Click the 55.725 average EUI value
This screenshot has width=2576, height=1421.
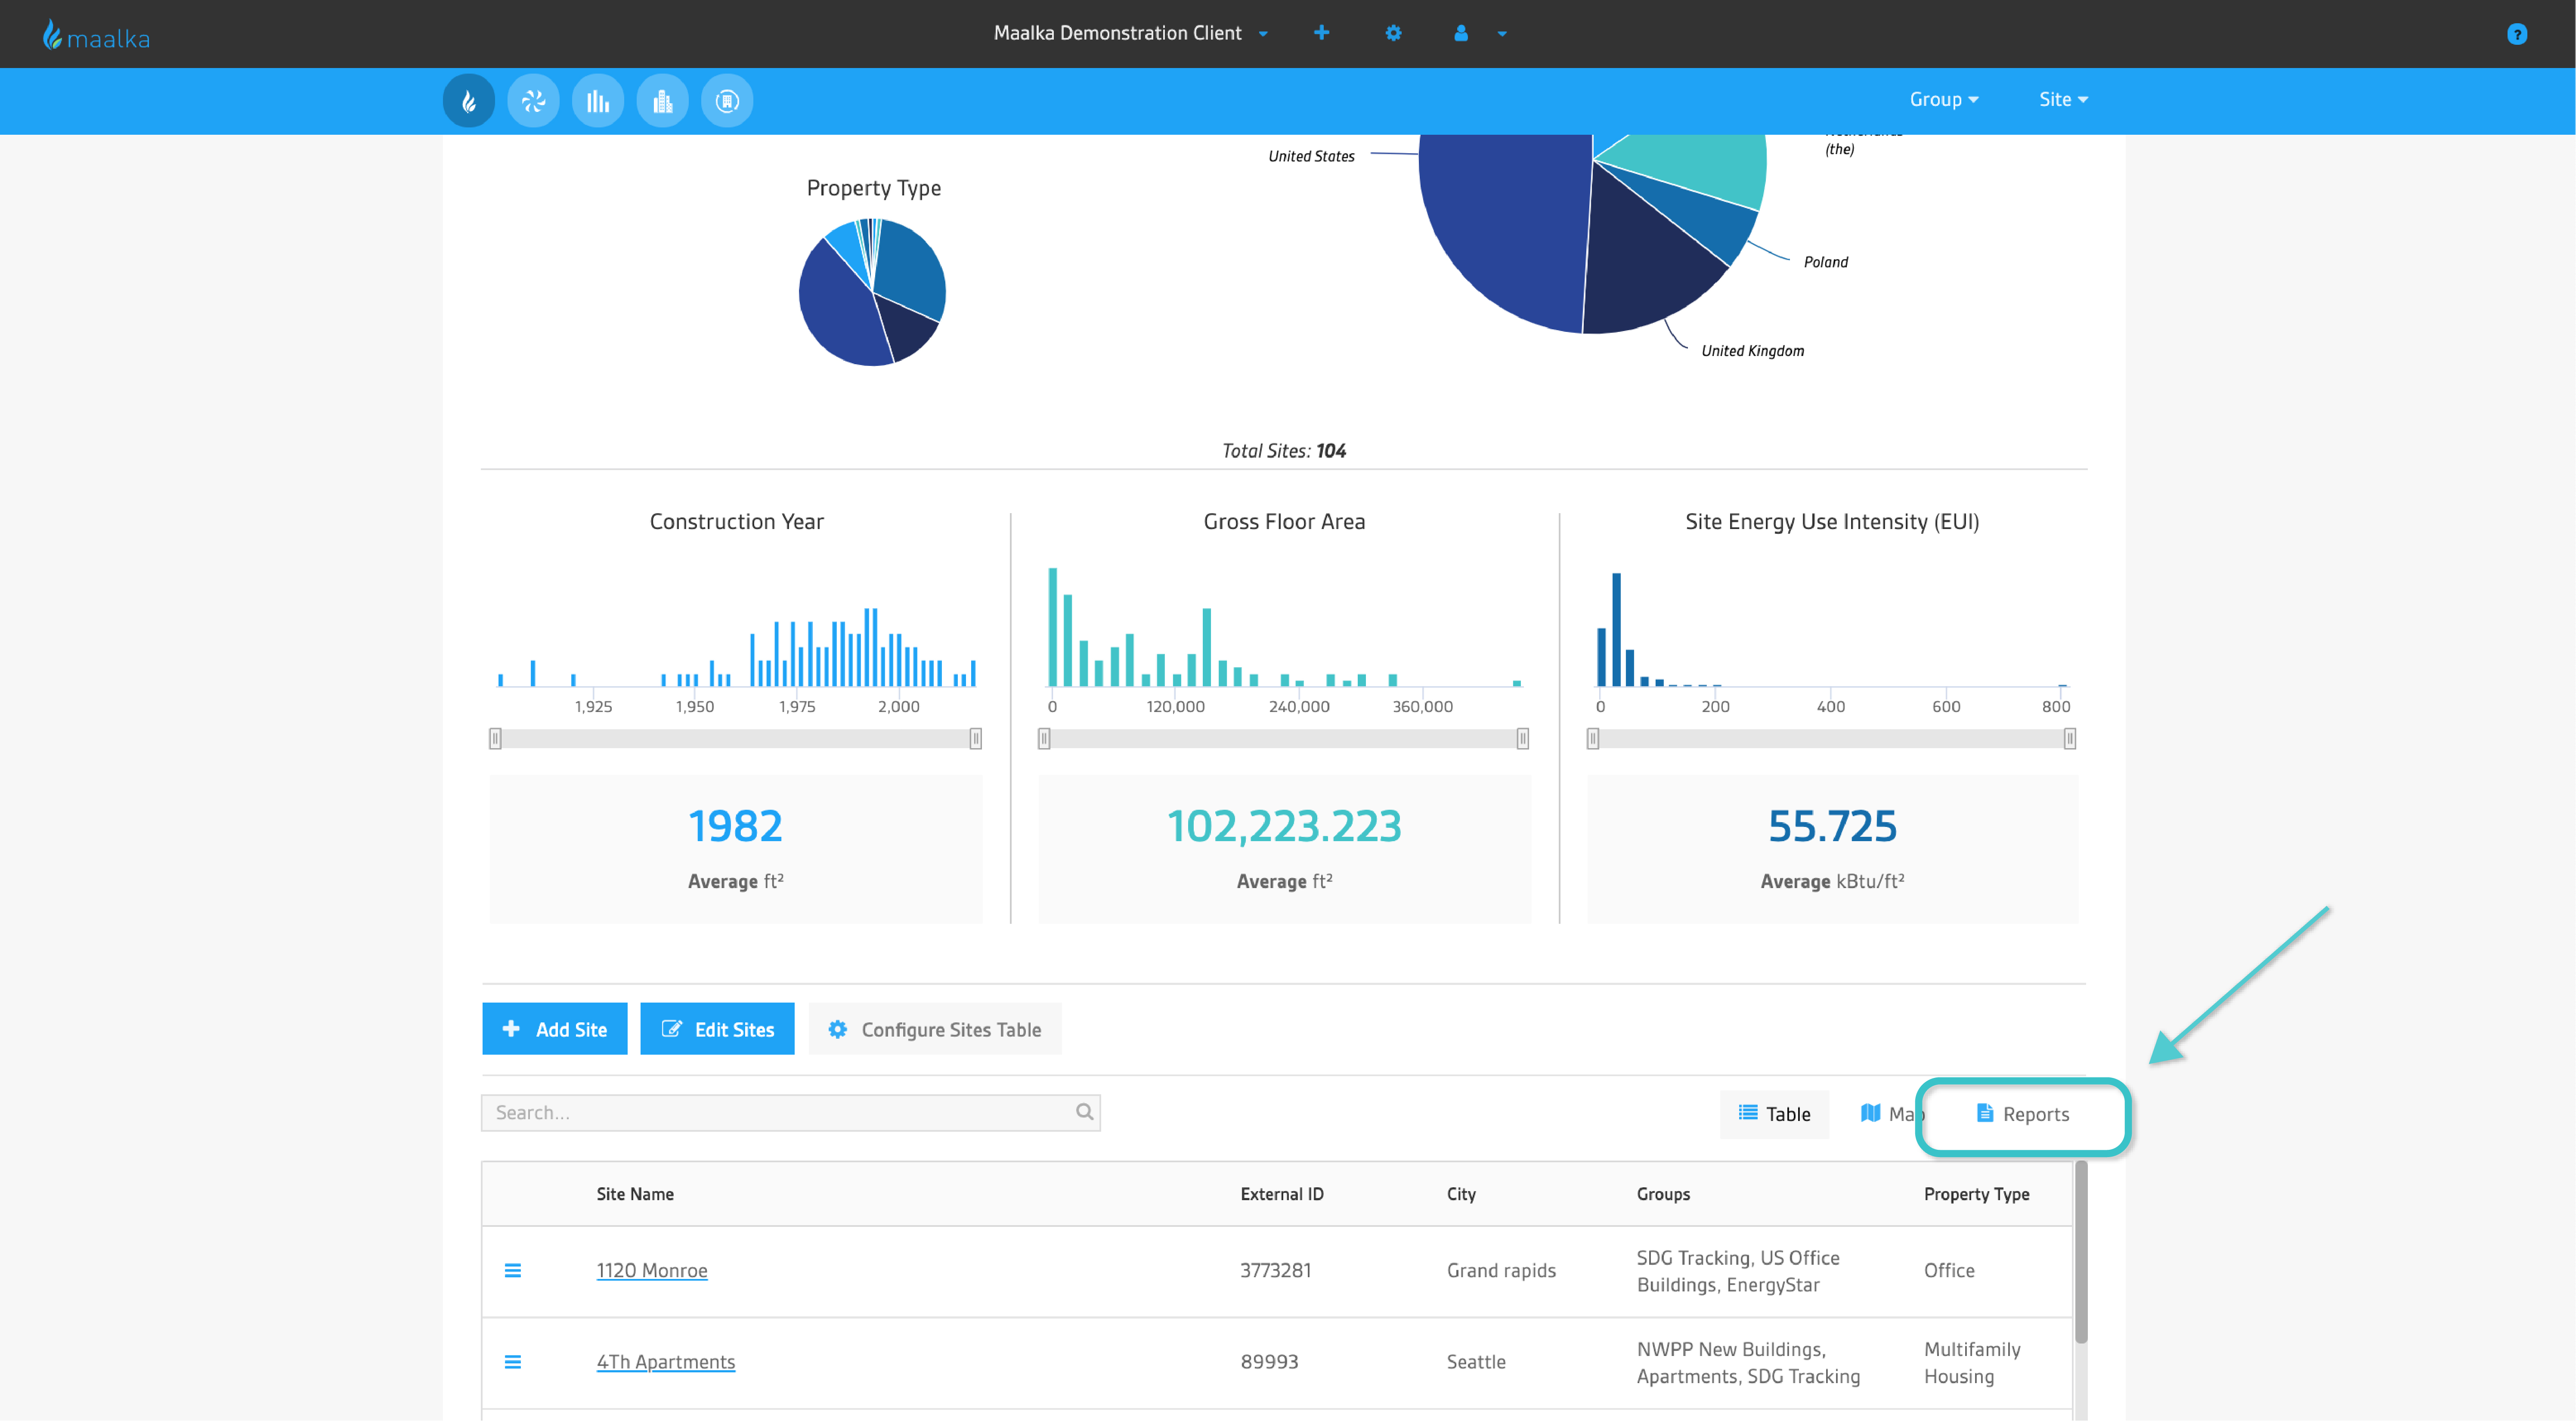[x=1832, y=826]
